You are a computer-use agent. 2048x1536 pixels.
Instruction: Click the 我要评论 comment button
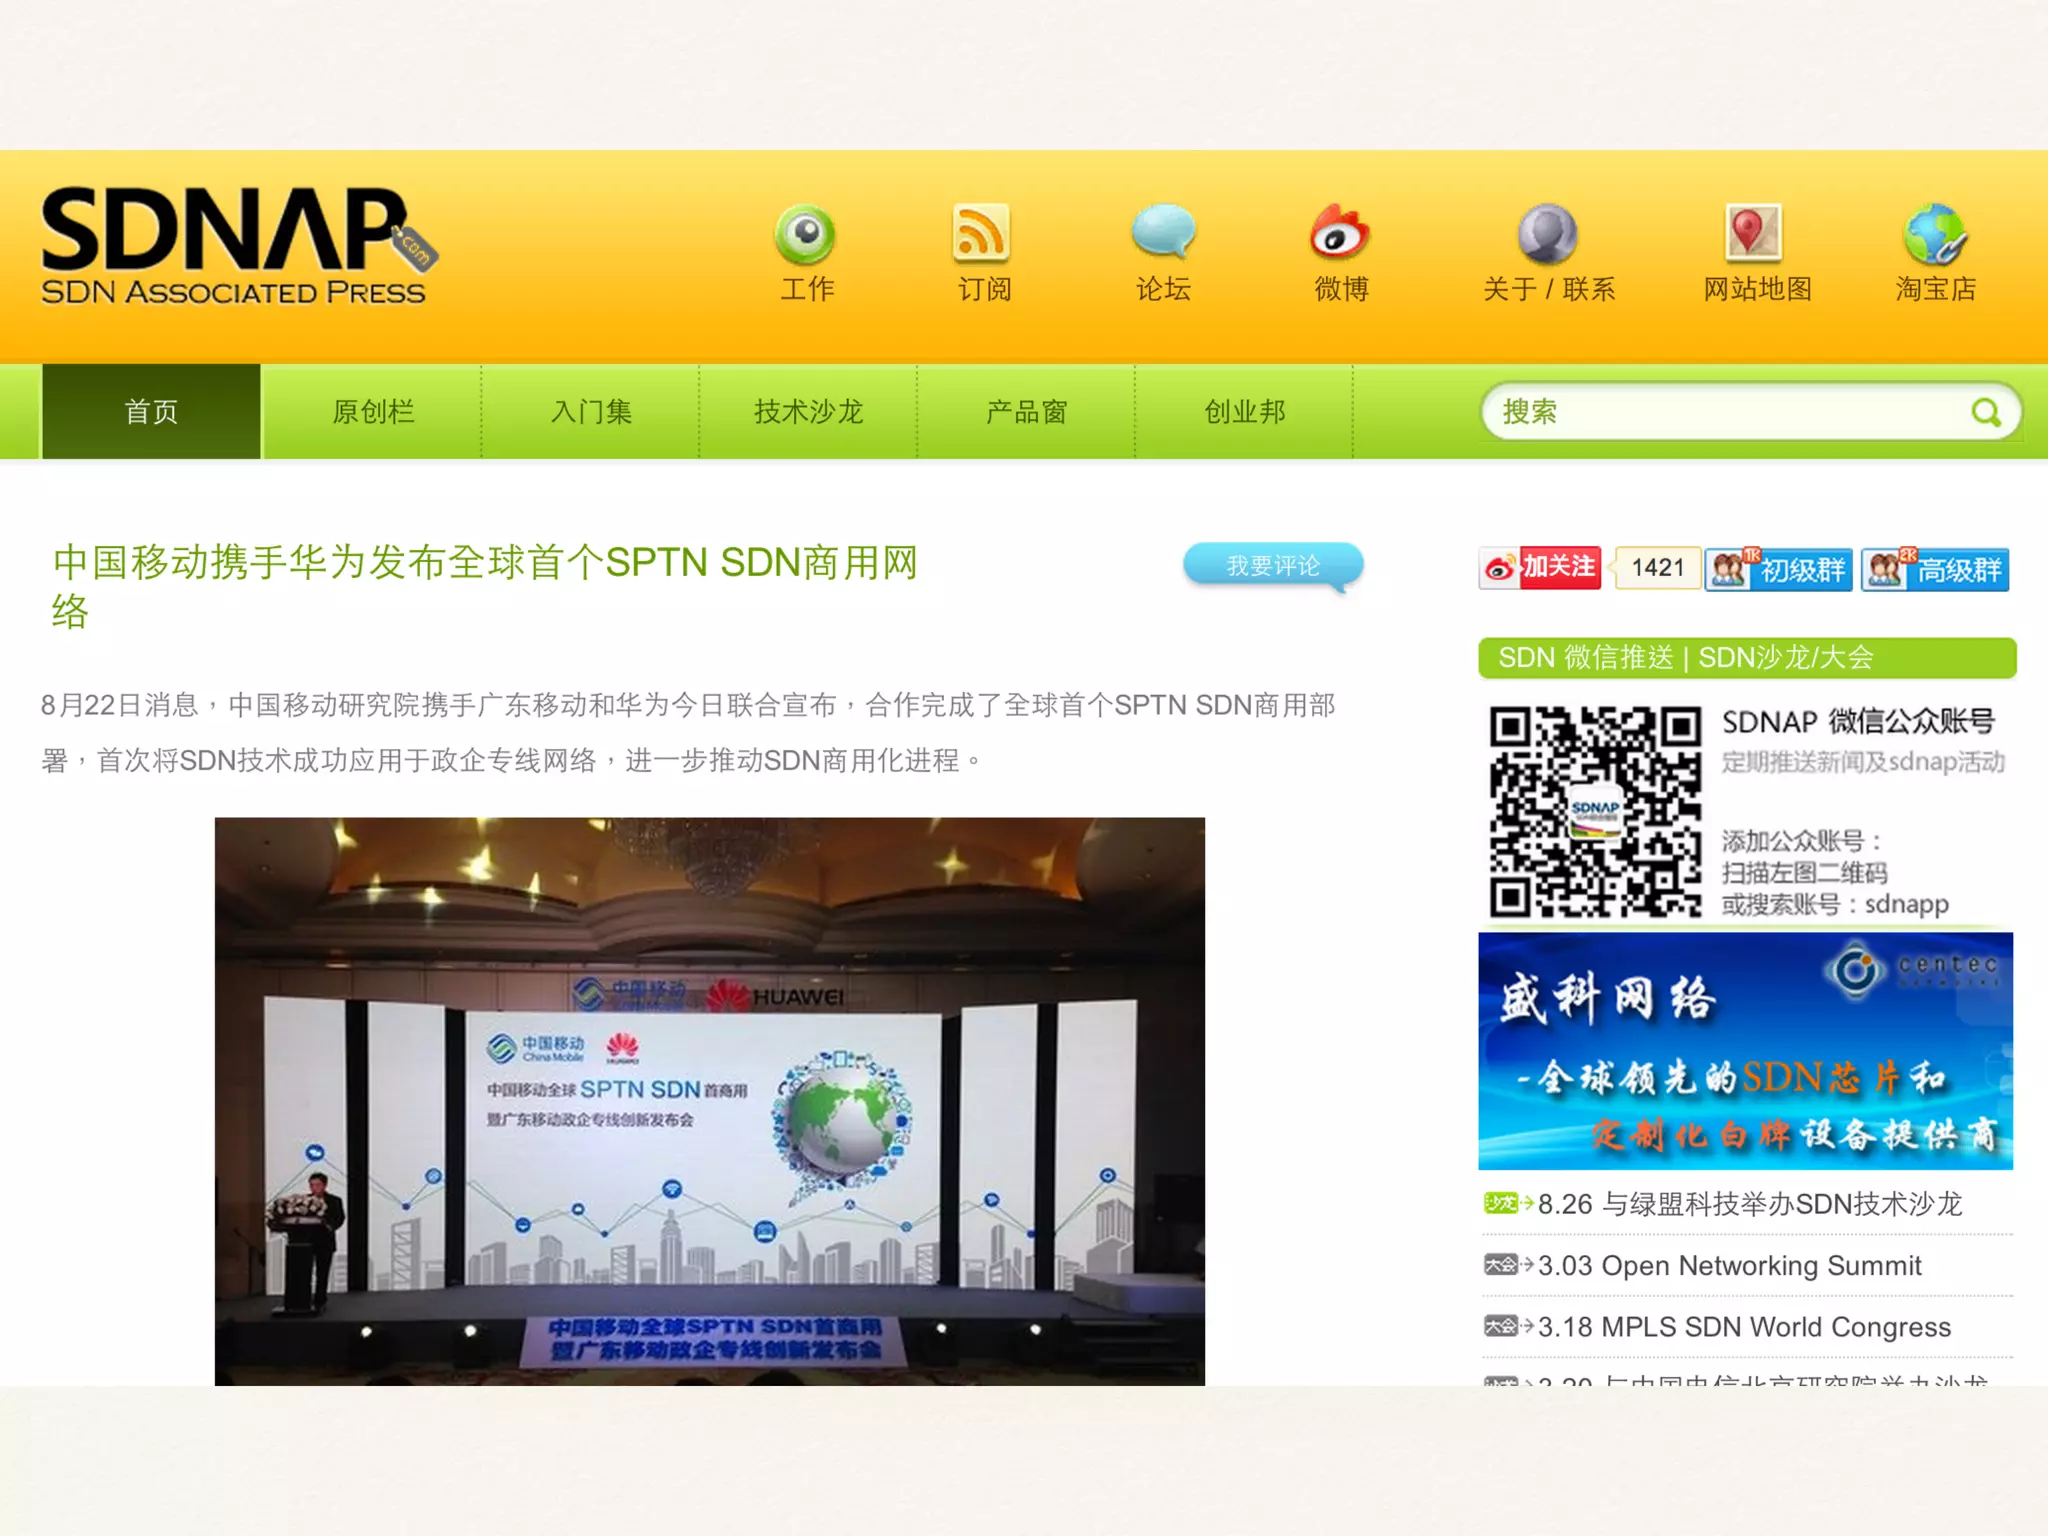click(x=1273, y=566)
